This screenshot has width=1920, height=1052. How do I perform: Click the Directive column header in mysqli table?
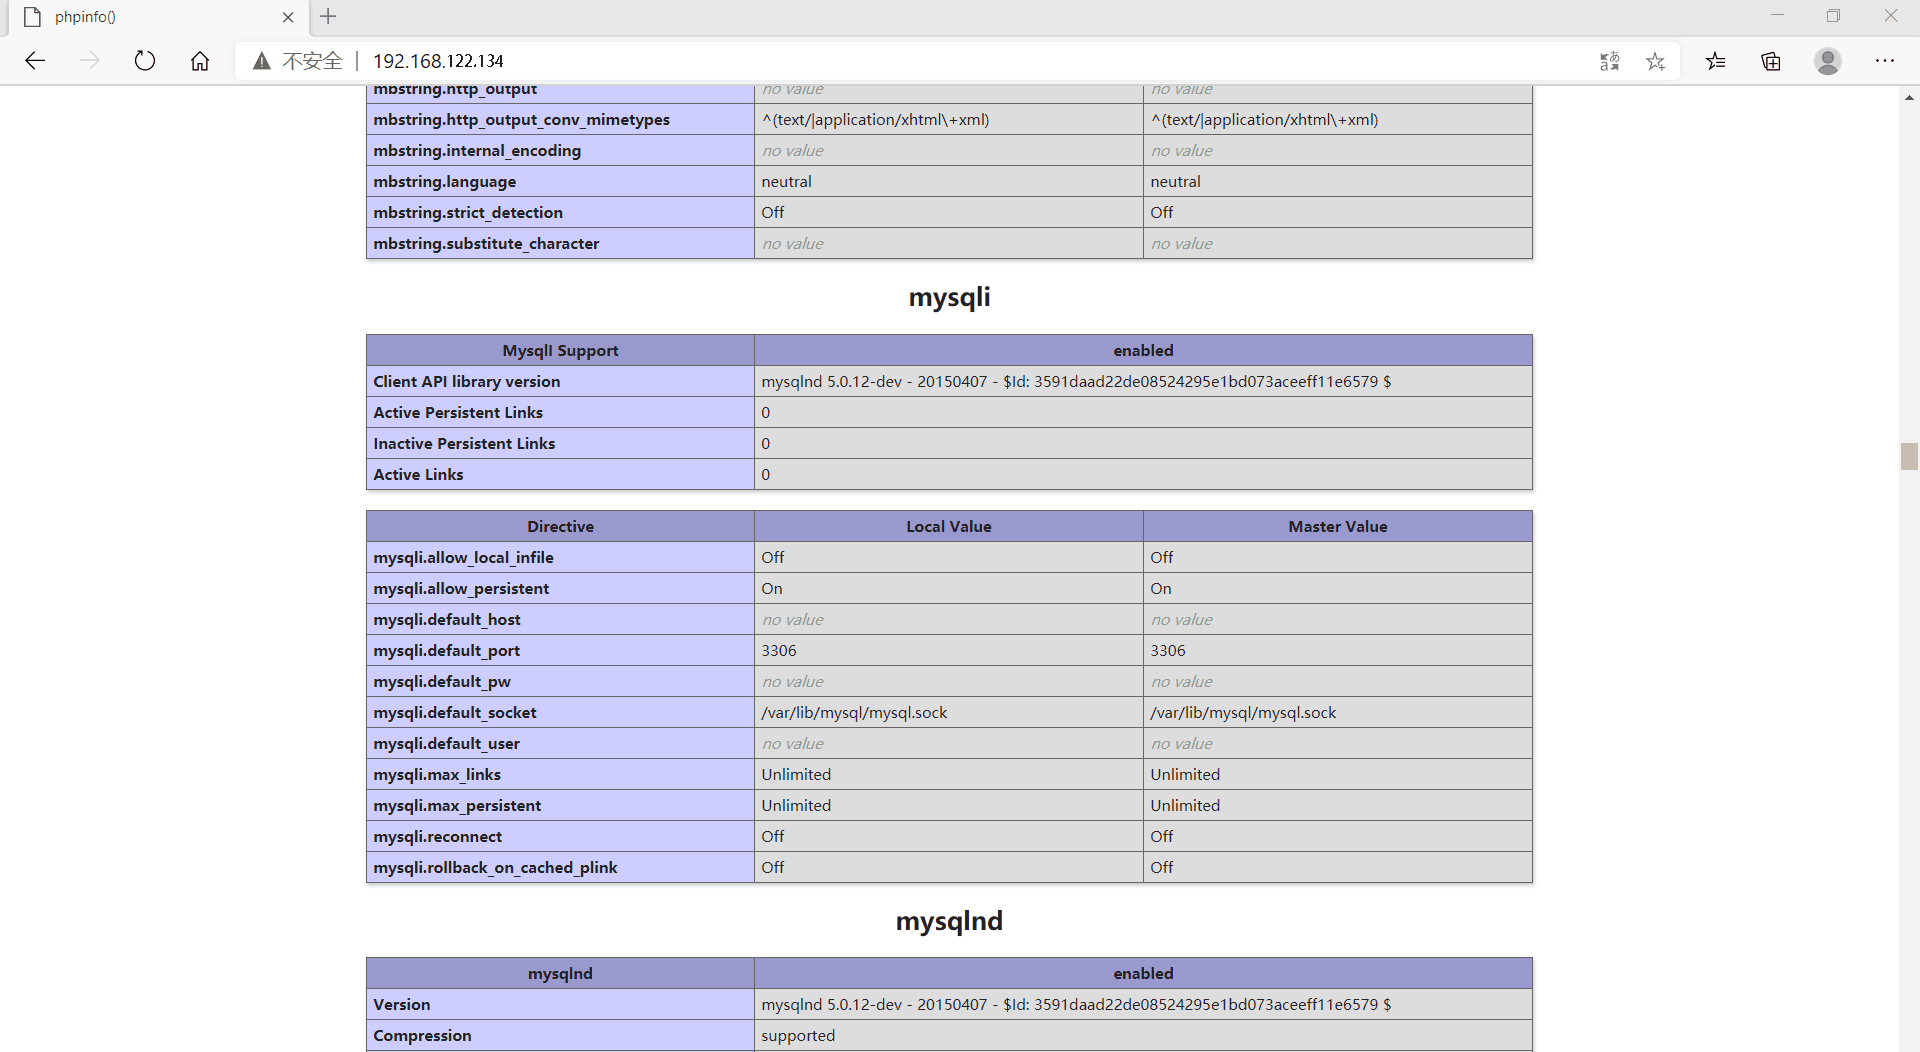pyautogui.click(x=560, y=526)
